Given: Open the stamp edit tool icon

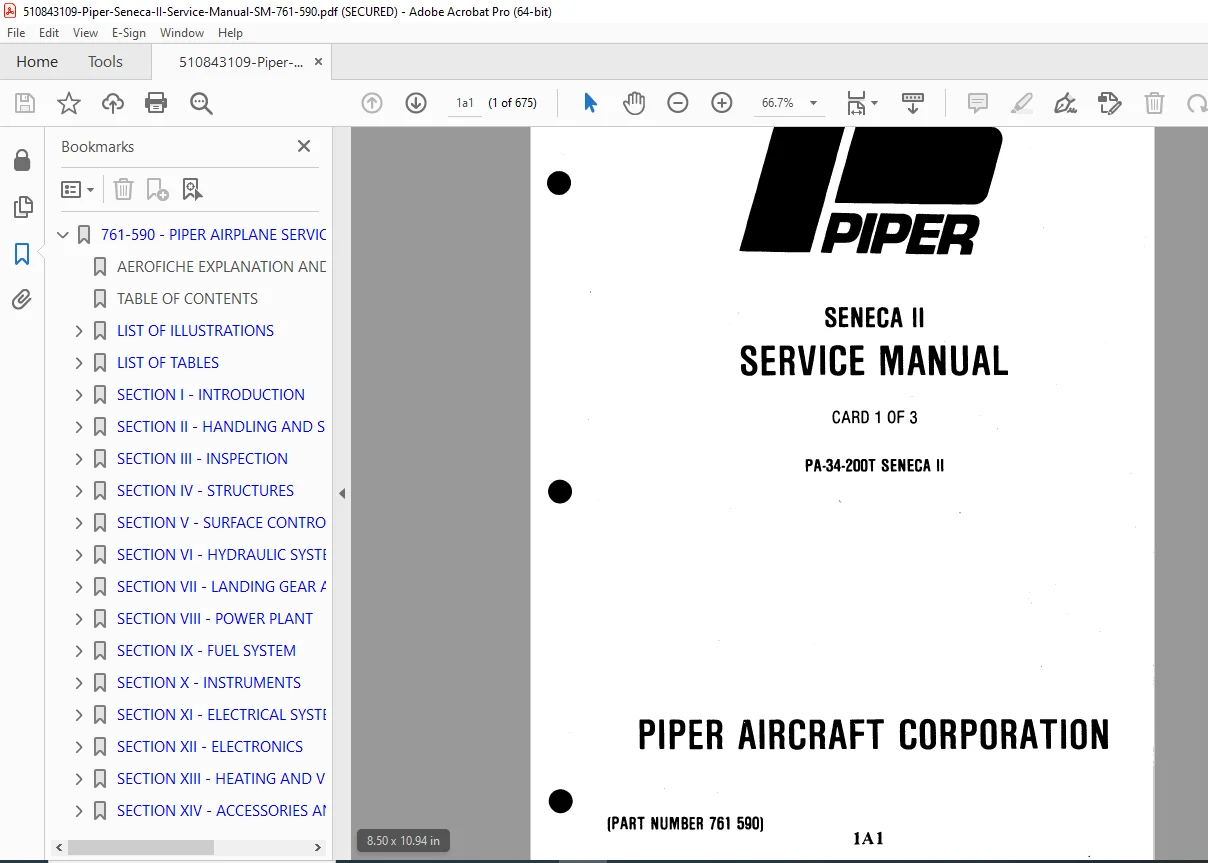Looking at the screenshot, I should [1109, 103].
